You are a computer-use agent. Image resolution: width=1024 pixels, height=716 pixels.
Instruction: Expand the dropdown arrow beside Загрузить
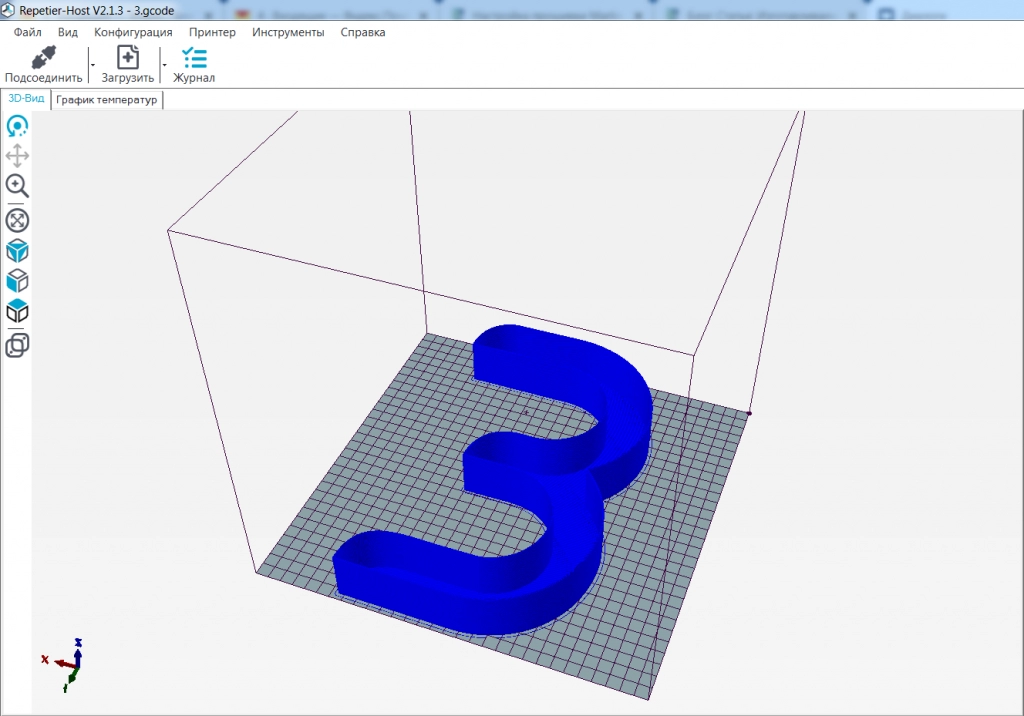tap(164, 65)
